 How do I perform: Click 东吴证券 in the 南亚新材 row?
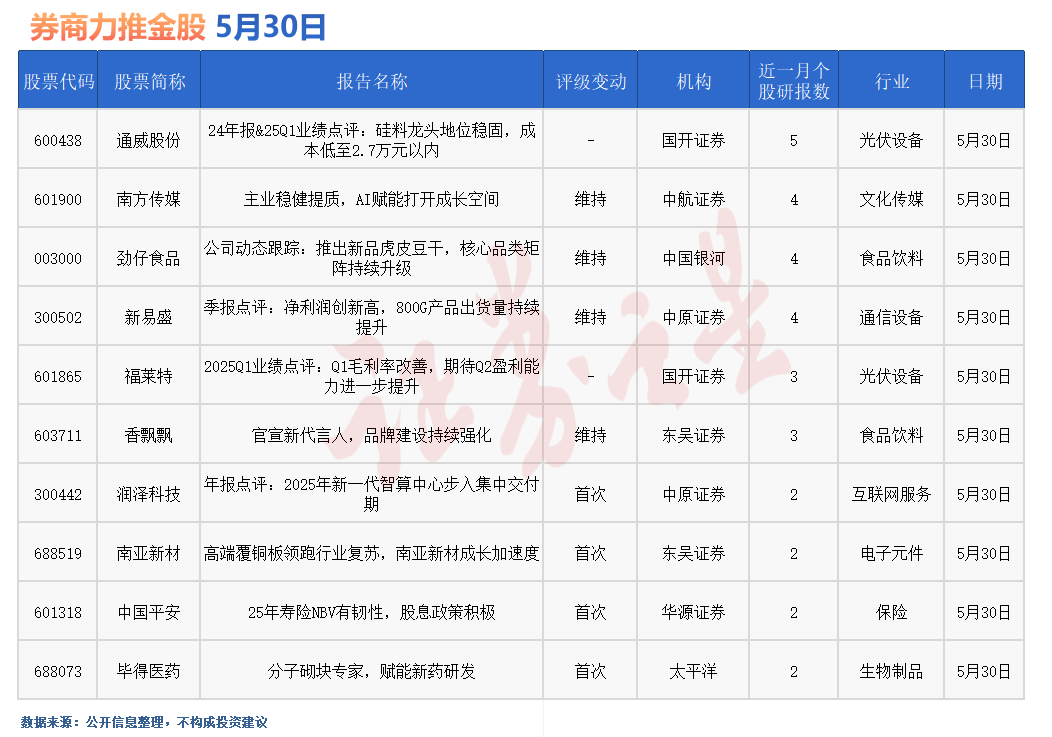pyautogui.click(x=694, y=554)
